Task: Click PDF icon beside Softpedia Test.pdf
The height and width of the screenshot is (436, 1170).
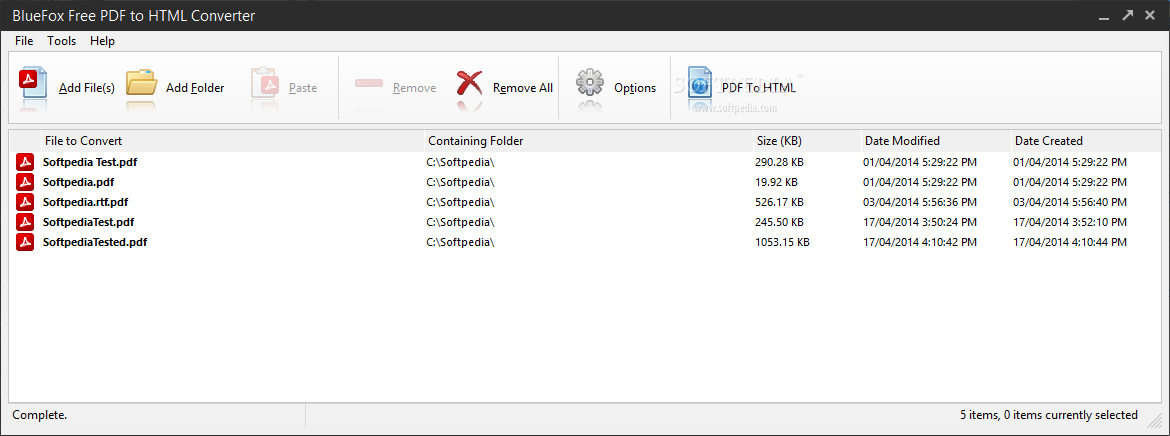Action: coord(25,162)
